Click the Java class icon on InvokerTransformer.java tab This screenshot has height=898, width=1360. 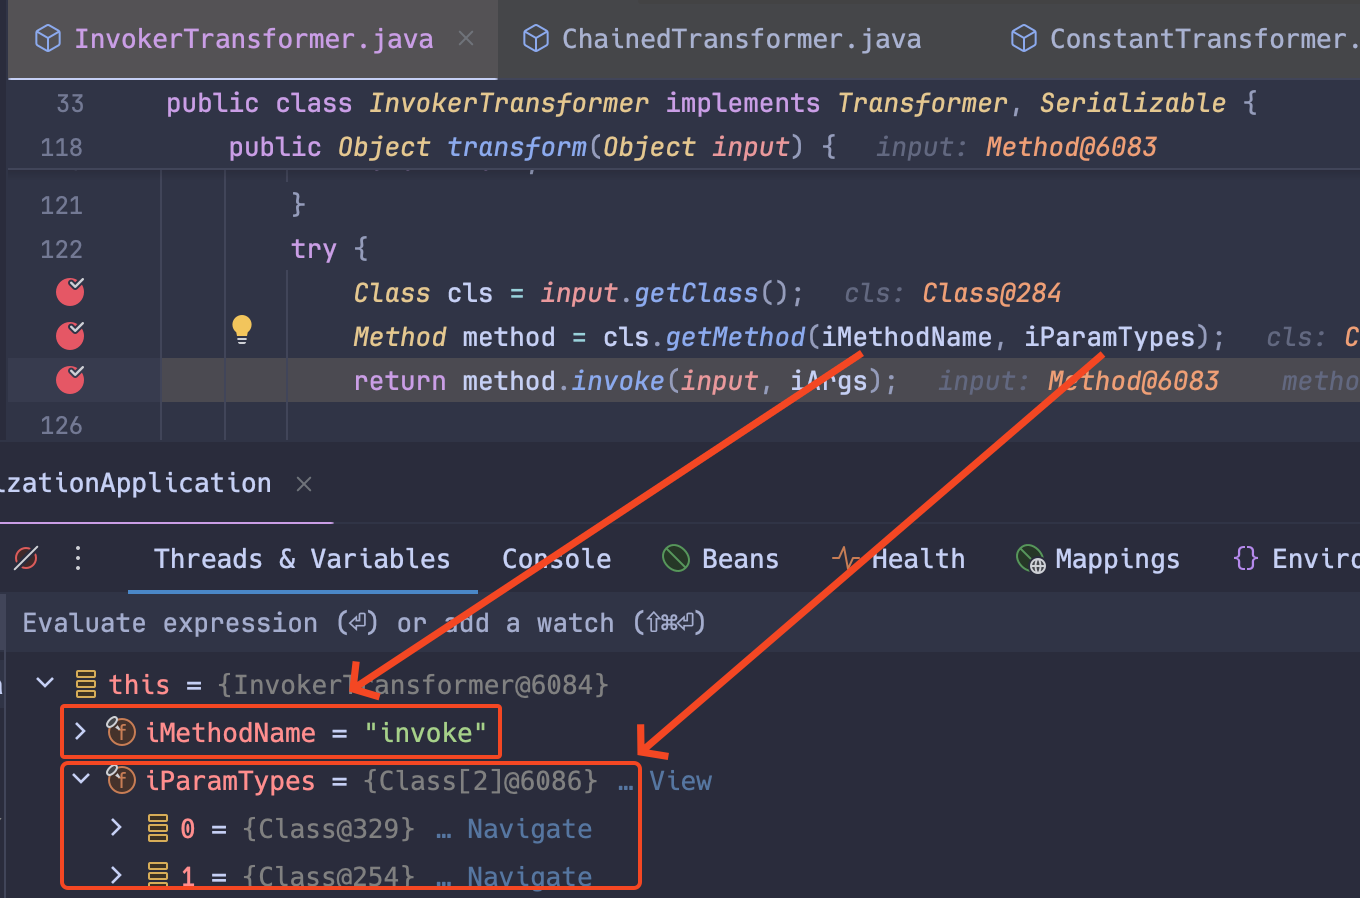48,38
